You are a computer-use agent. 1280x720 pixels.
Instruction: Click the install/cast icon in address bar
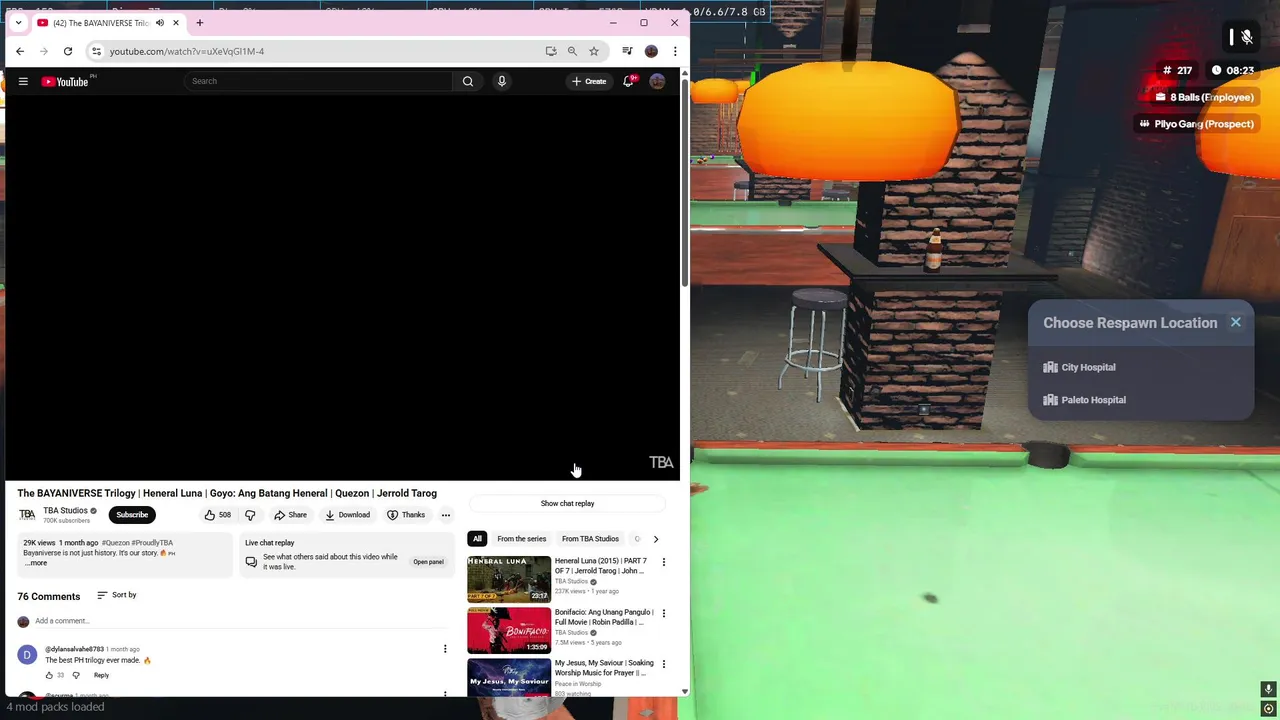pos(551,51)
